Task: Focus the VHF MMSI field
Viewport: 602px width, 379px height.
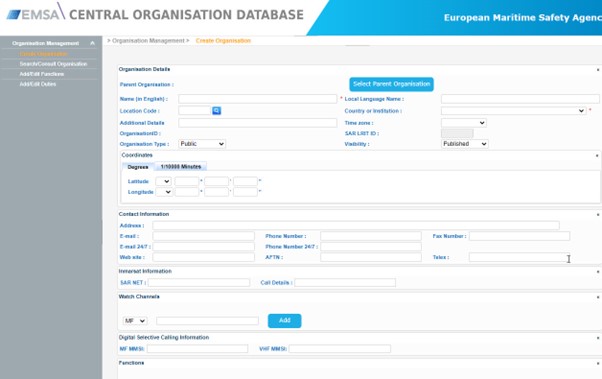Action: 340,349
